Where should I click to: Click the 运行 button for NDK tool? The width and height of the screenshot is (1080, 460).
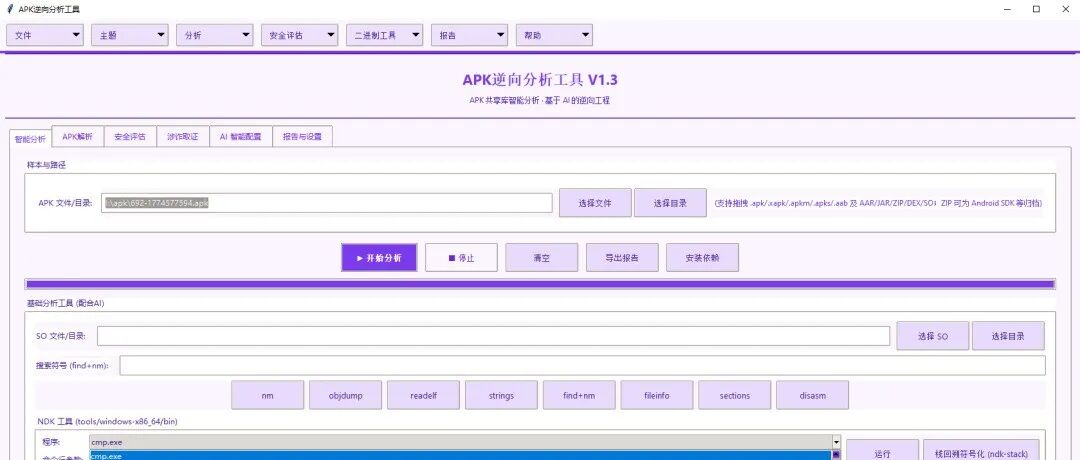coord(882,450)
